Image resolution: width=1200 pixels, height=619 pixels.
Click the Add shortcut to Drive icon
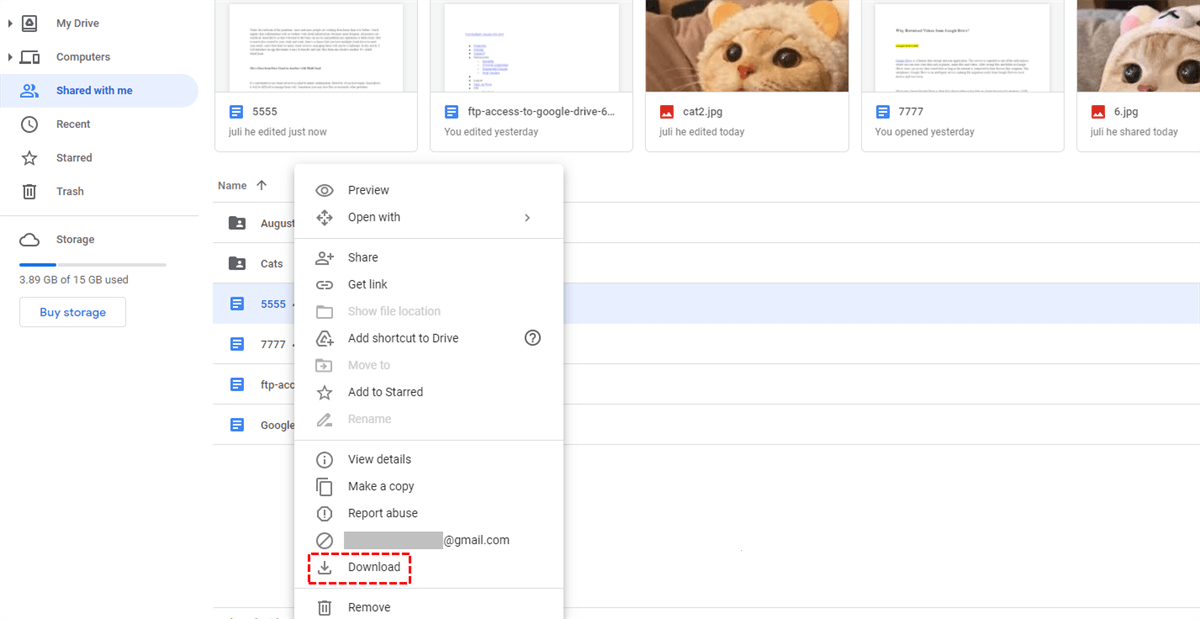[324, 339]
